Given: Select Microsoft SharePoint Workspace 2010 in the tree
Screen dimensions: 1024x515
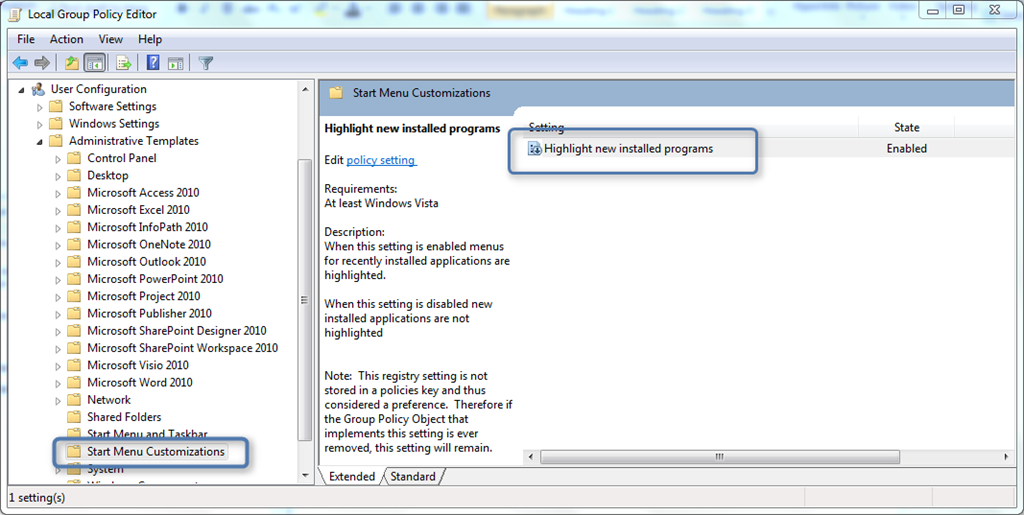Looking at the screenshot, I should (x=182, y=348).
